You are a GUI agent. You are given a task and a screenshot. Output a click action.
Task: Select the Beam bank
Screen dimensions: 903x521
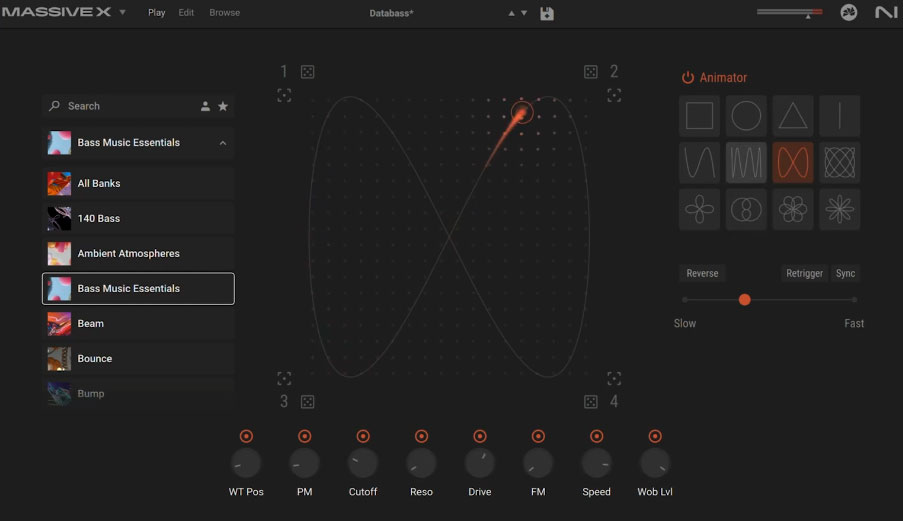(138, 324)
